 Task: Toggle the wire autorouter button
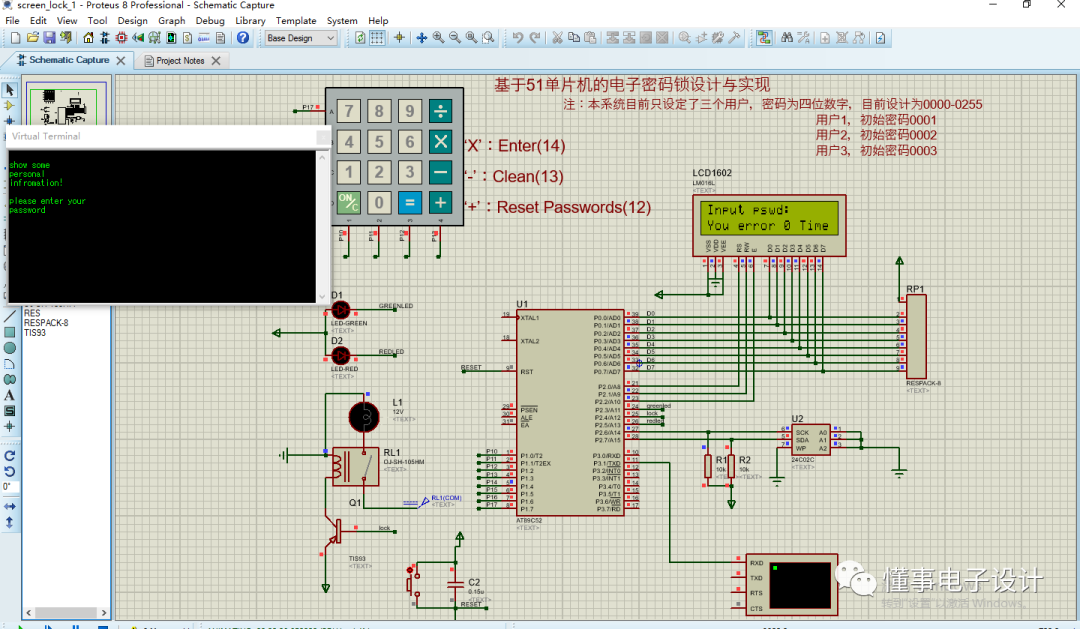[764, 38]
